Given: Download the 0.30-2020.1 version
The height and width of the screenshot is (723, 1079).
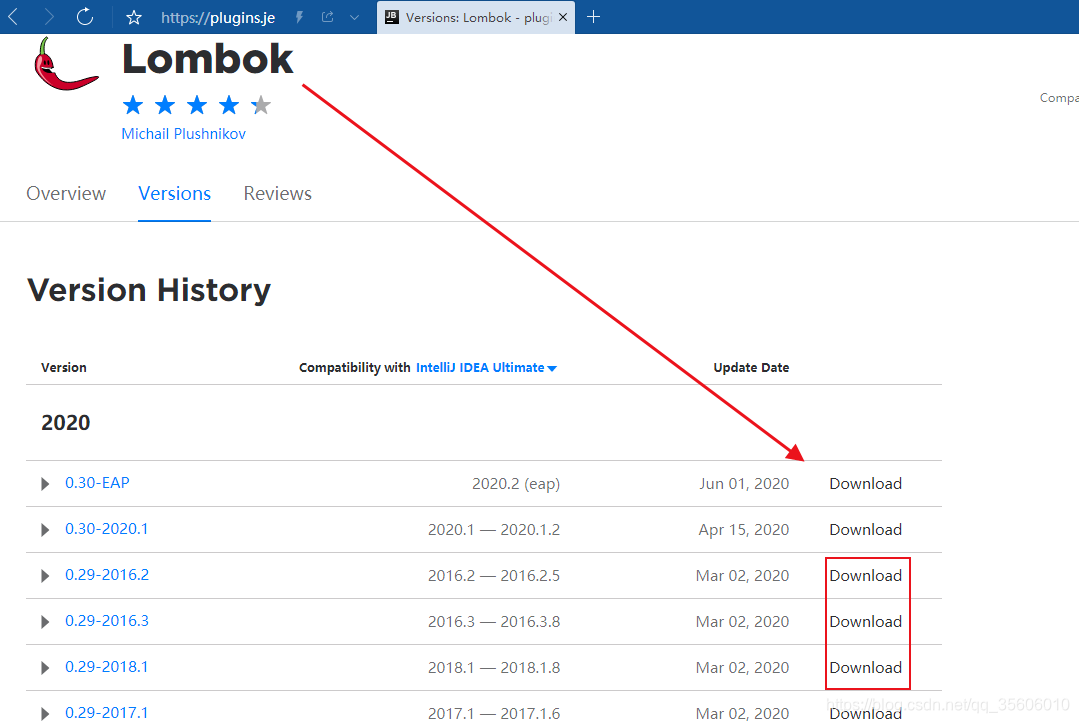Looking at the screenshot, I should [865, 530].
